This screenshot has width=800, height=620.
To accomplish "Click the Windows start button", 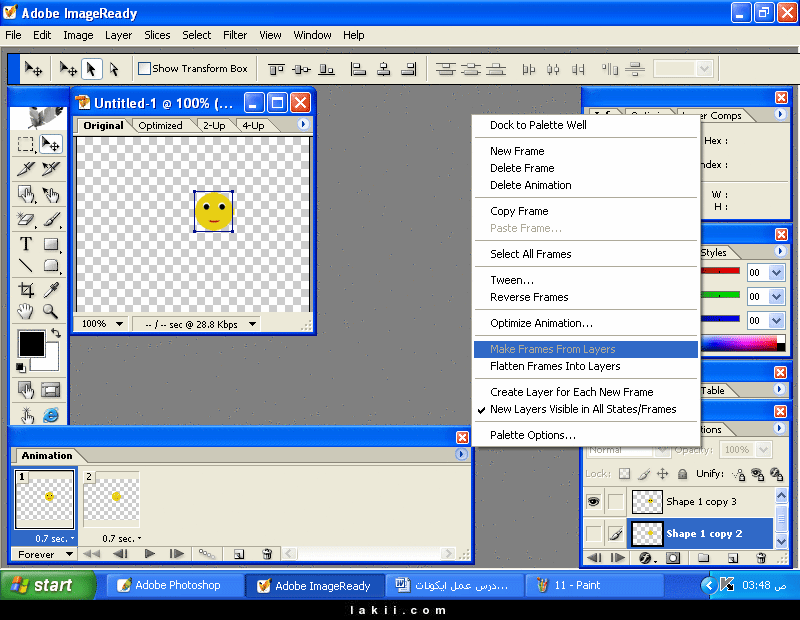I will pos(47,585).
